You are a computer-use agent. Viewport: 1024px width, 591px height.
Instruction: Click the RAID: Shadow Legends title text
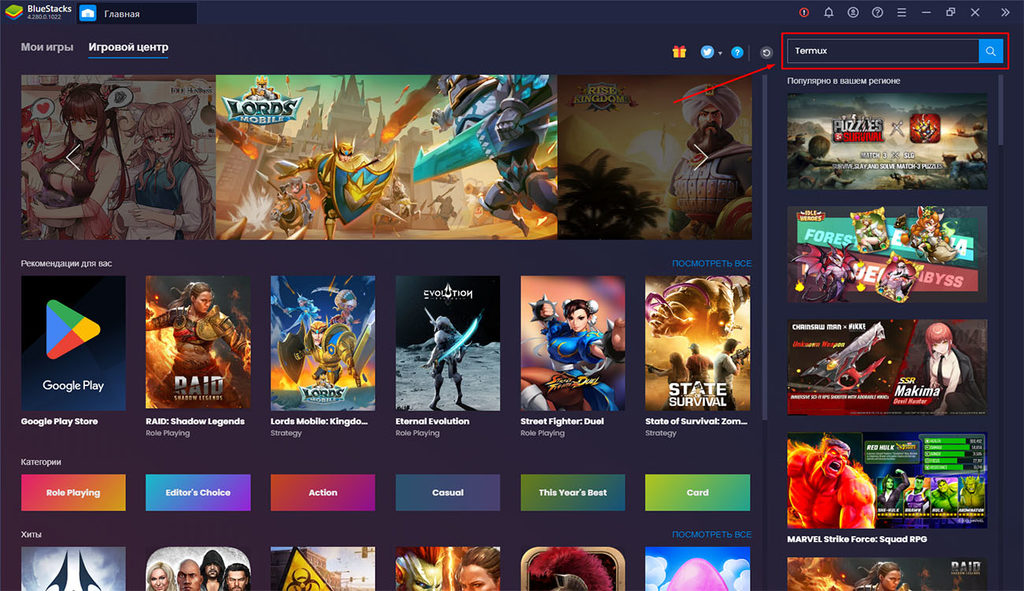[x=195, y=421]
